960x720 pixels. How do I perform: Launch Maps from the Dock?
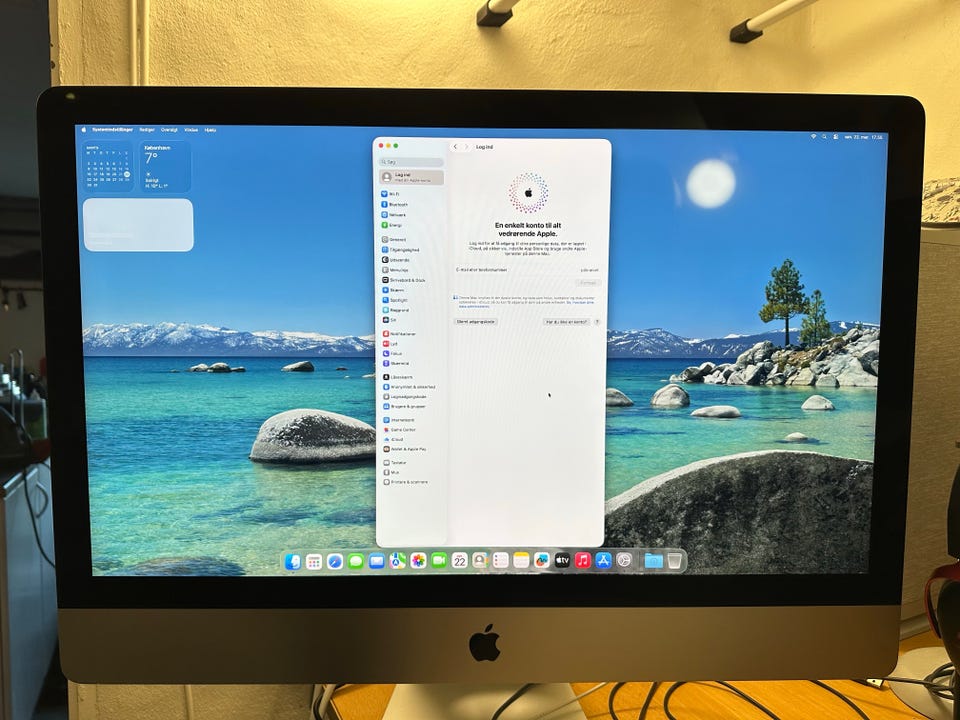tap(397, 561)
